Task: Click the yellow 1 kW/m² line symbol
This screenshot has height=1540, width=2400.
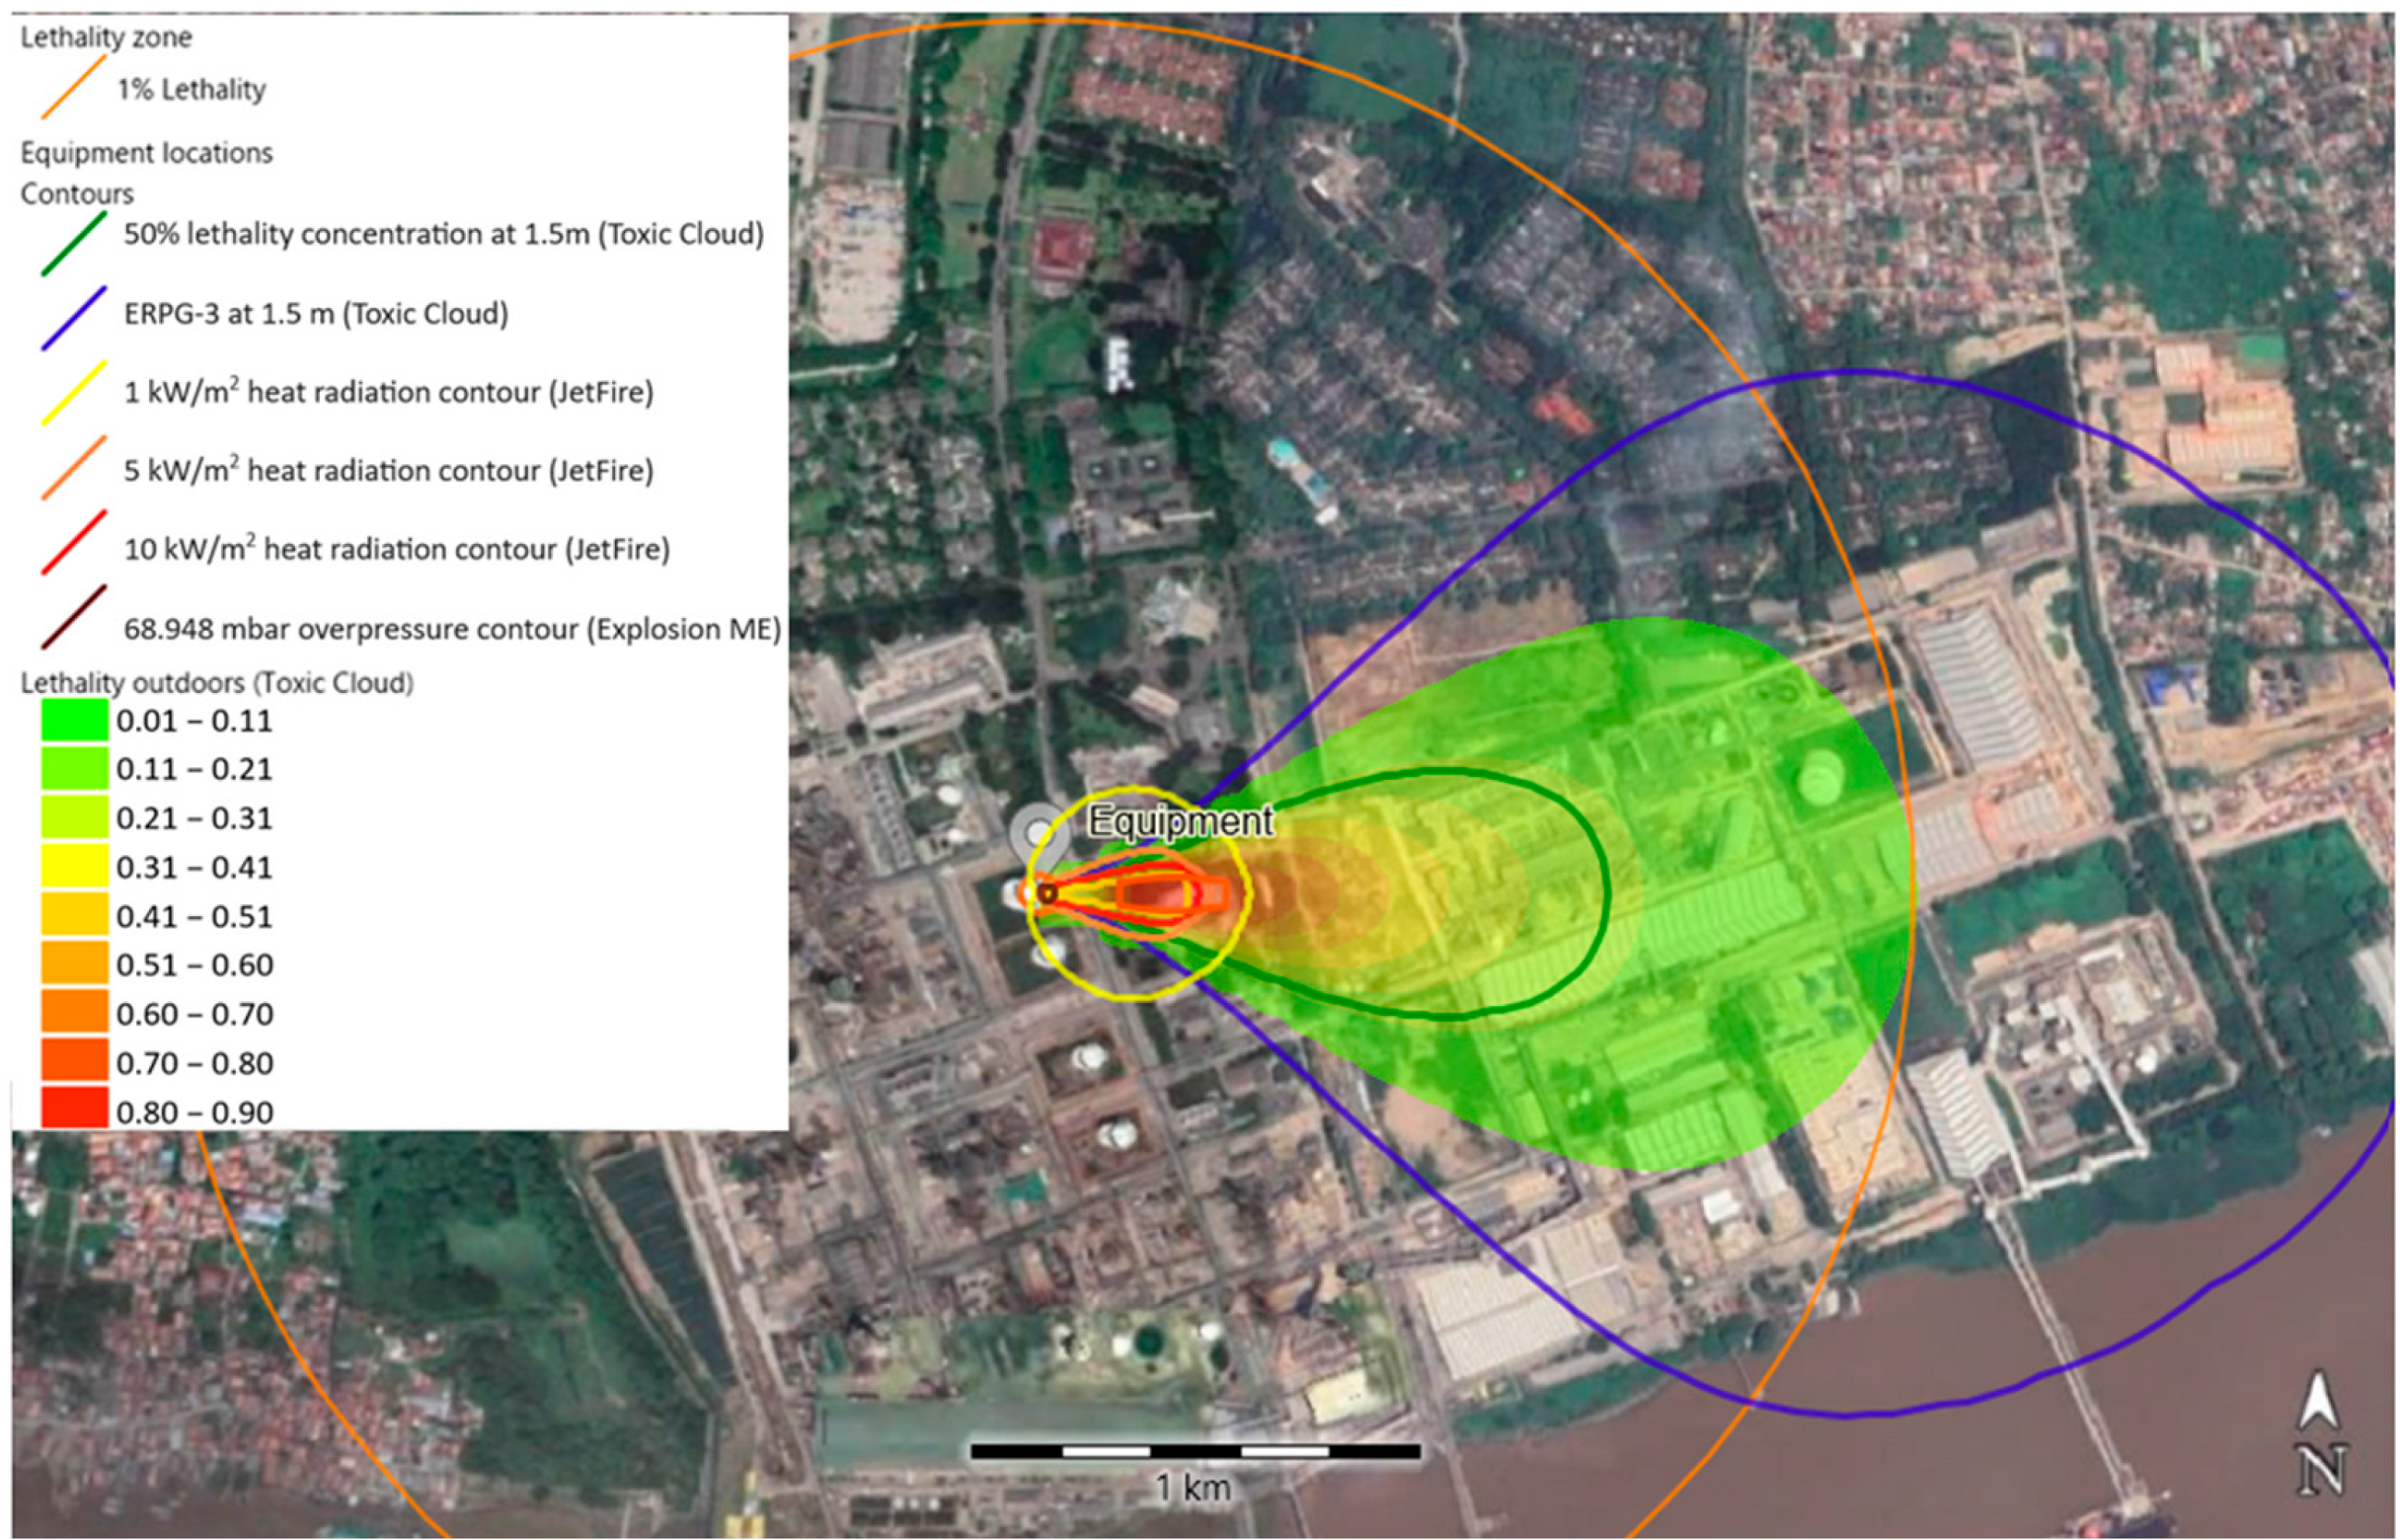Action: click(74, 393)
